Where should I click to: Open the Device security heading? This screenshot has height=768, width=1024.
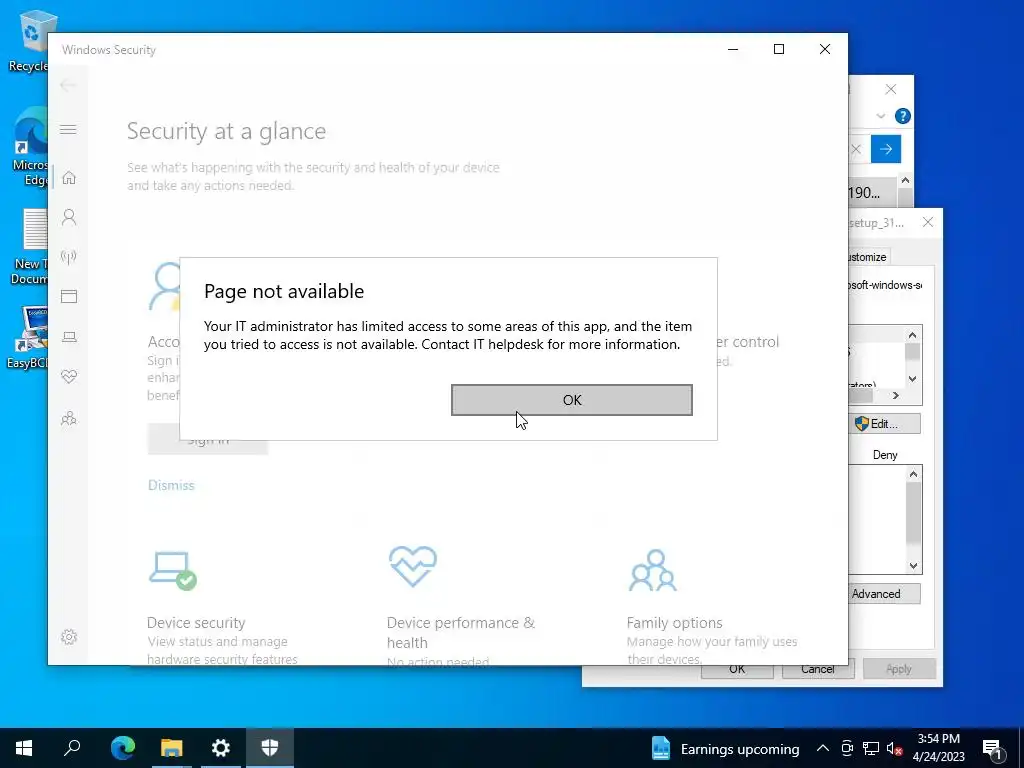(196, 622)
